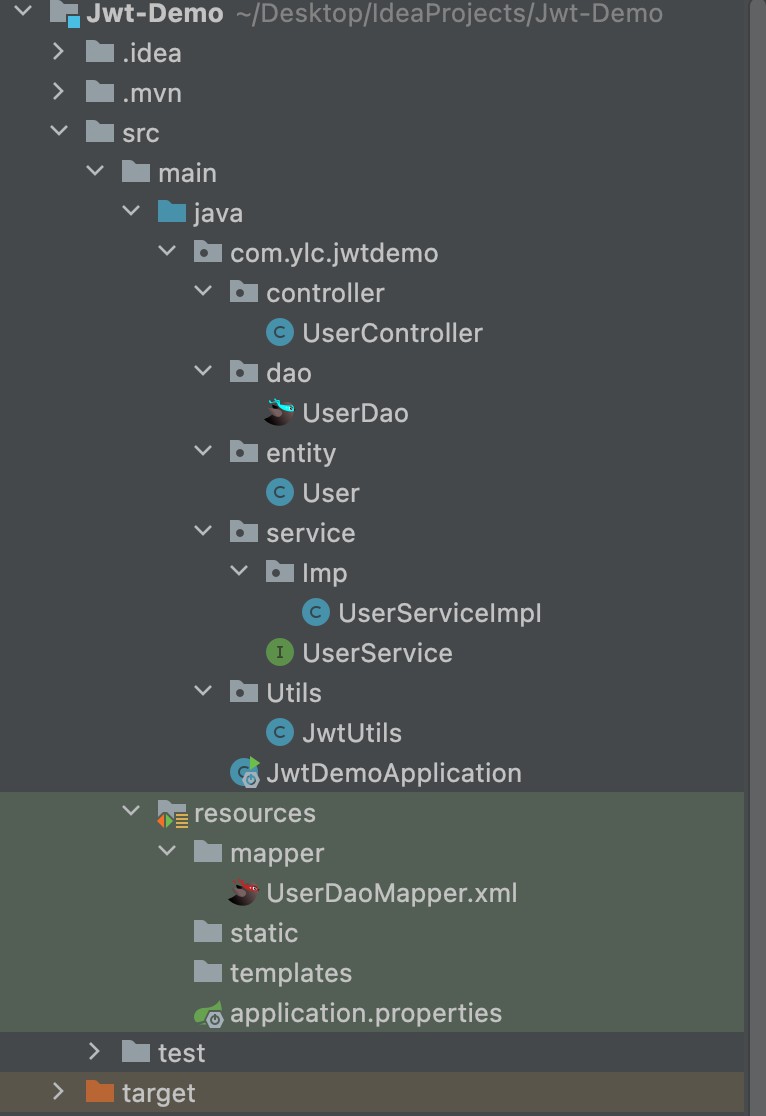The height and width of the screenshot is (1116, 766).
Task: Collapse the com.ylc.jwtdemo package
Action: (x=167, y=253)
